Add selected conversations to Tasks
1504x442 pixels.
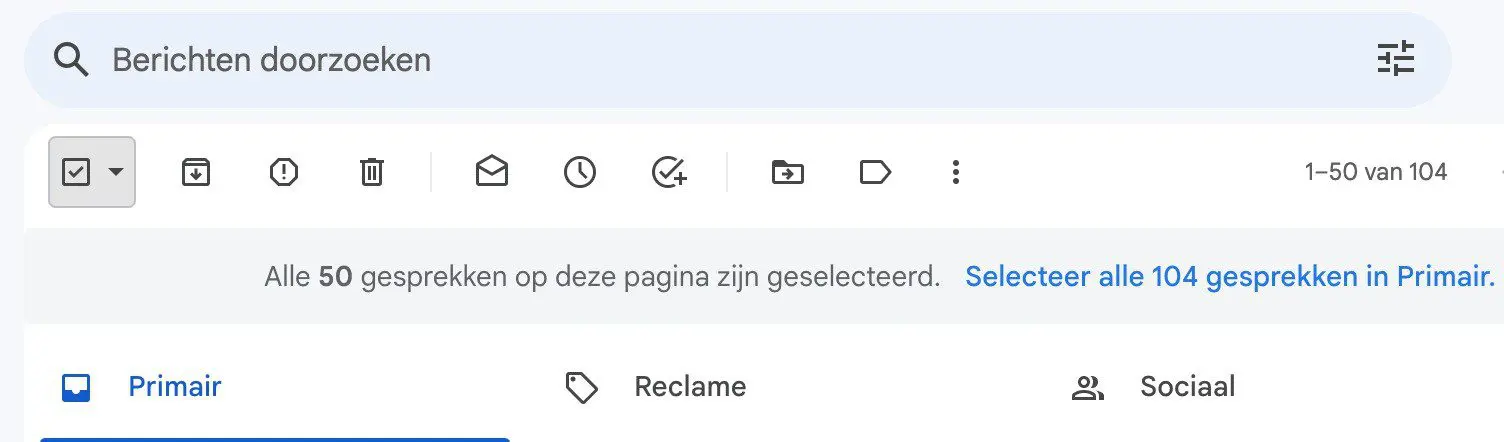coord(669,173)
